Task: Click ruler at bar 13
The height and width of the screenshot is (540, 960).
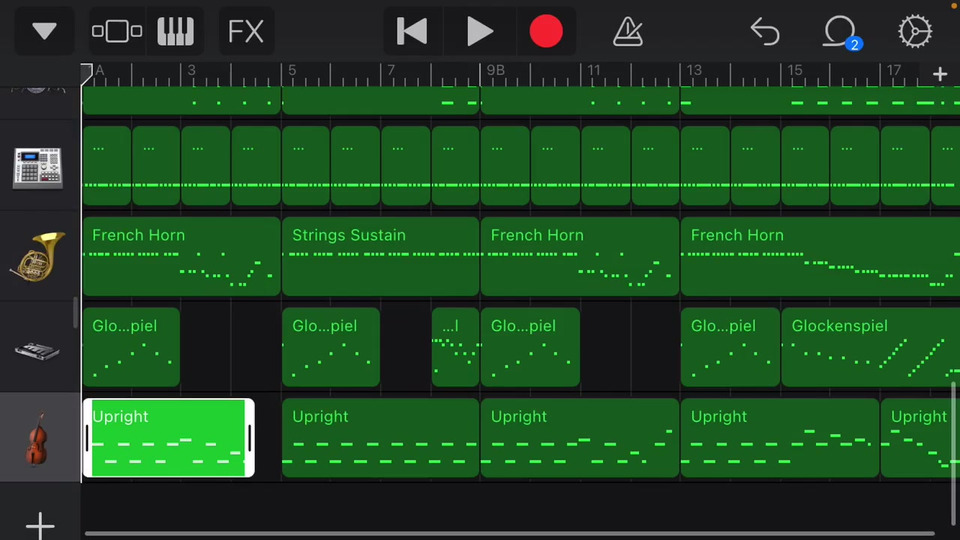Action: (694, 70)
